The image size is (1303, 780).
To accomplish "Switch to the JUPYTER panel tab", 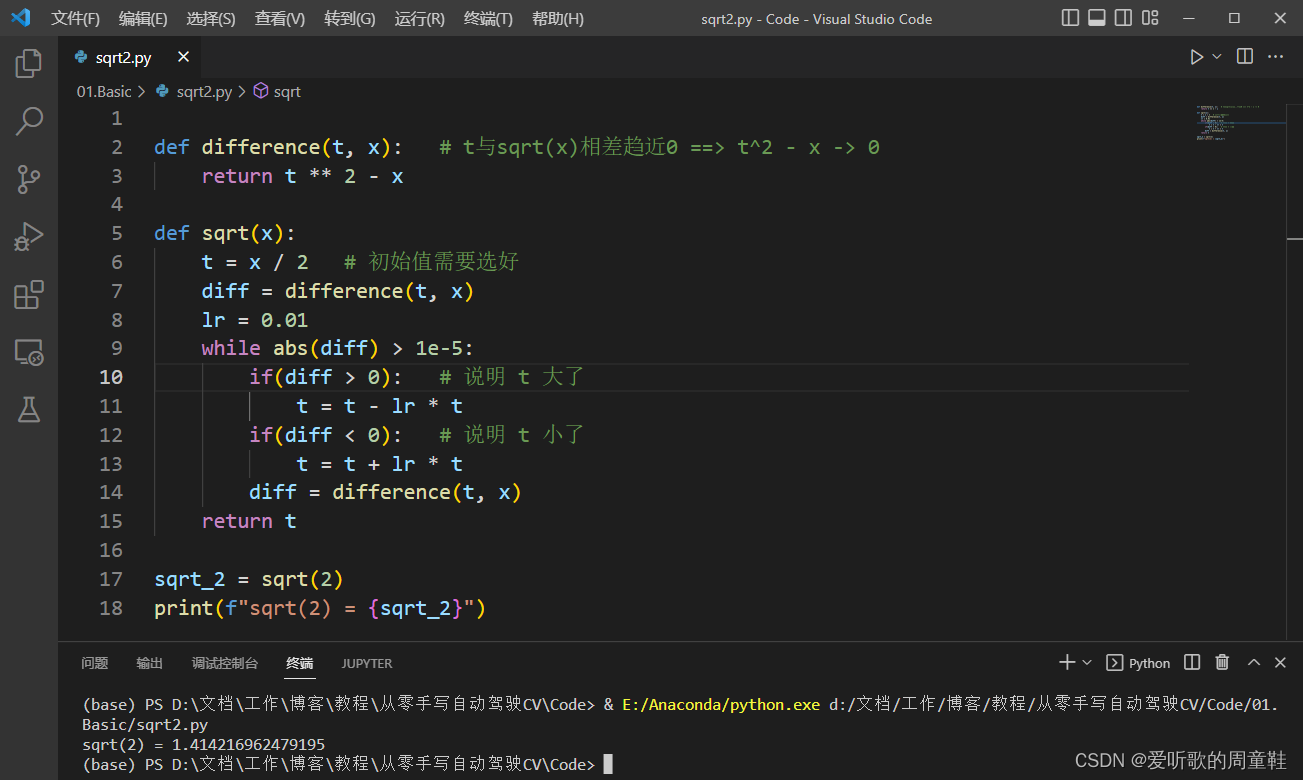I will coord(367,663).
